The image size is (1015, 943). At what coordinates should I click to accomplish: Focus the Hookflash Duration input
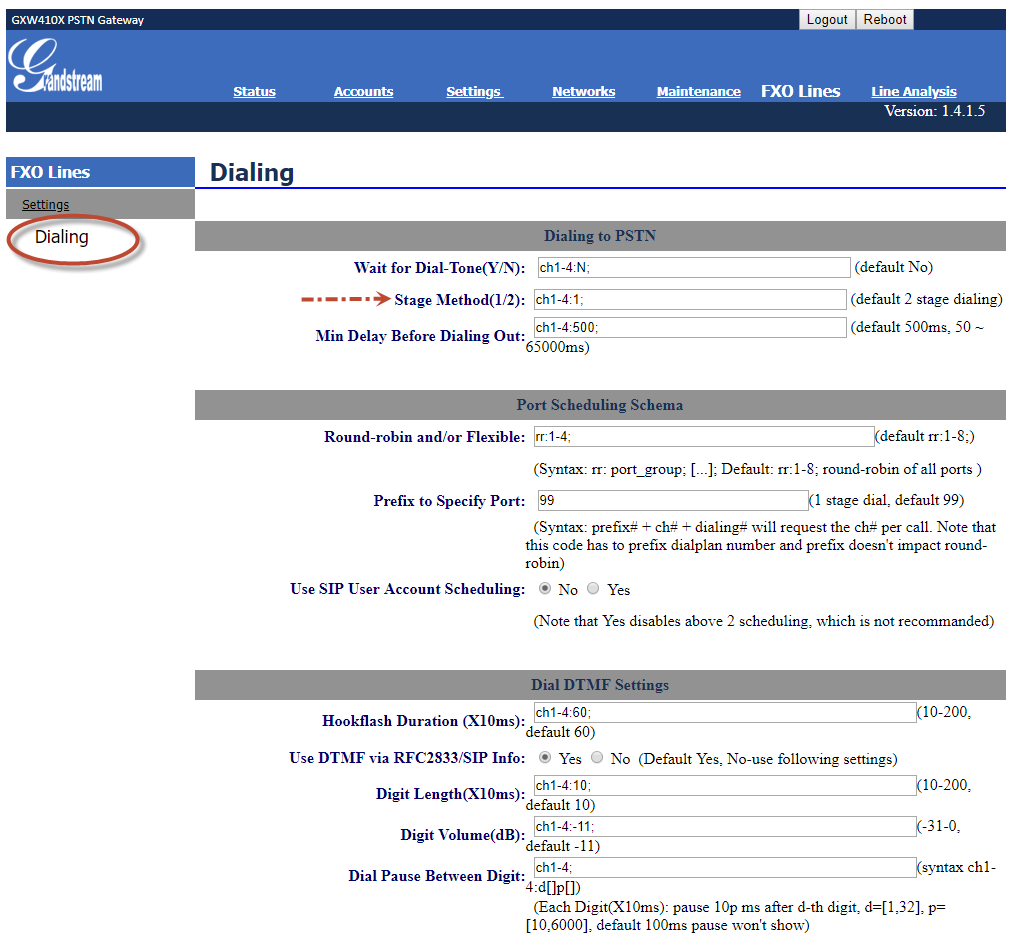point(725,713)
